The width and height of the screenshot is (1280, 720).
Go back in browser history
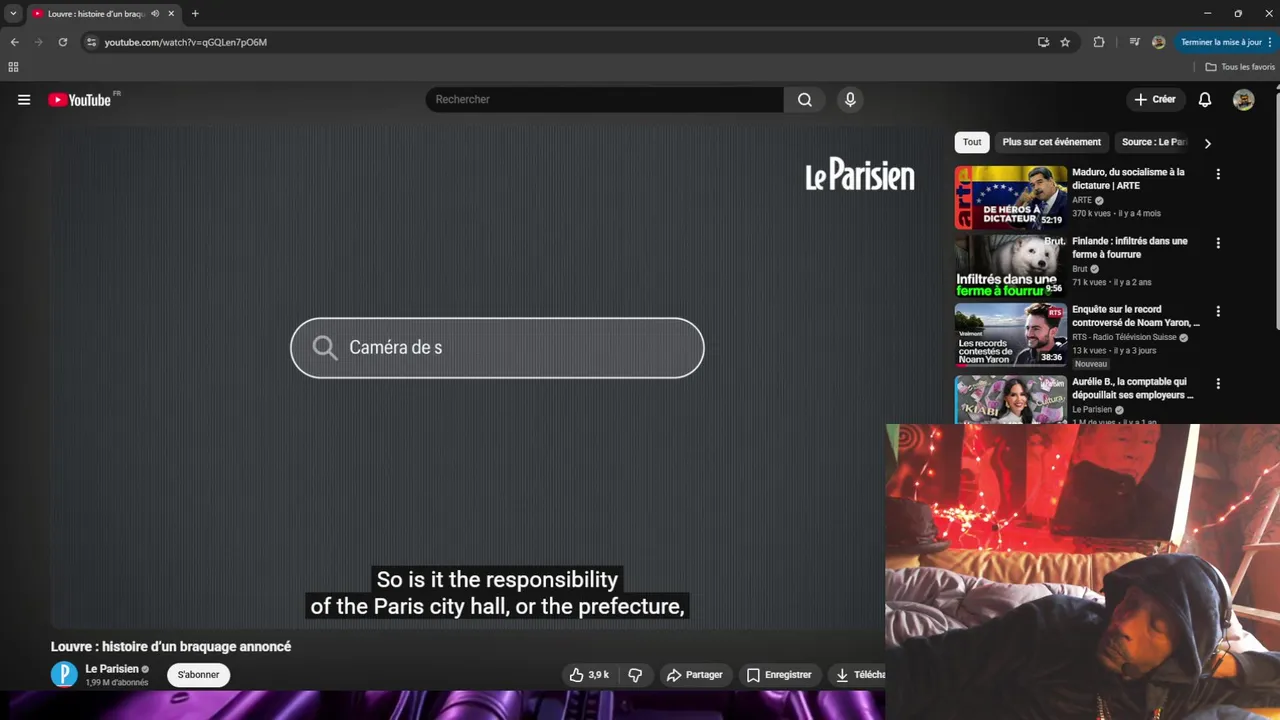tap(14, 42)
